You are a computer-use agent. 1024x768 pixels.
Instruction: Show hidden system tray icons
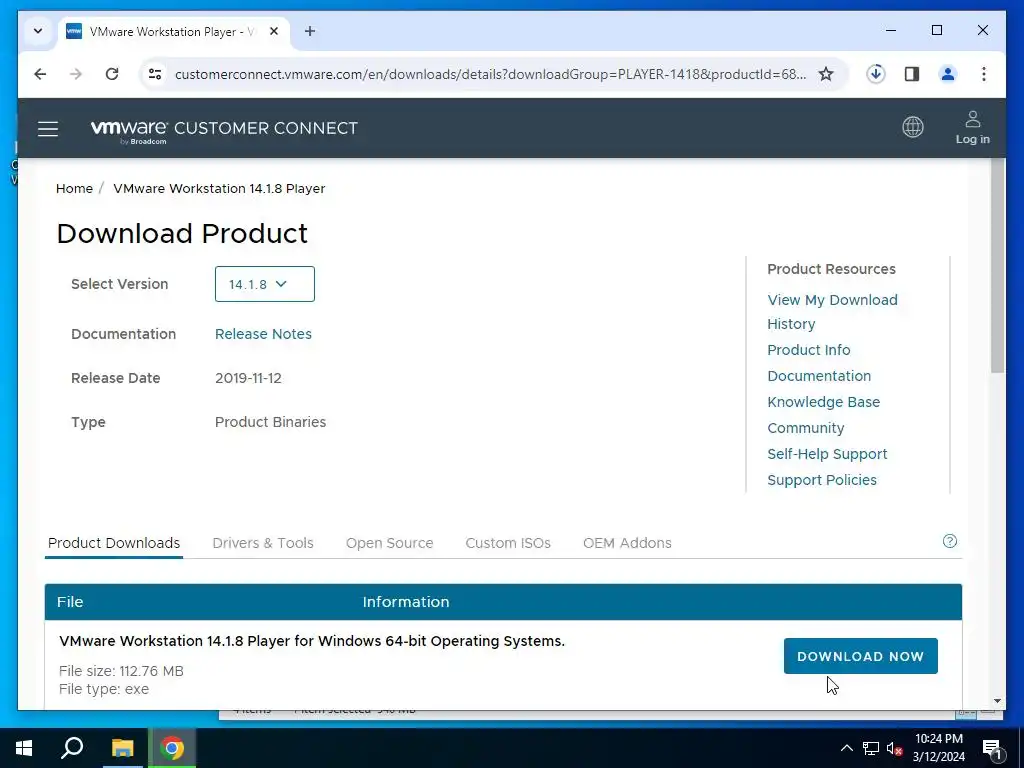(x=846, y=748)
